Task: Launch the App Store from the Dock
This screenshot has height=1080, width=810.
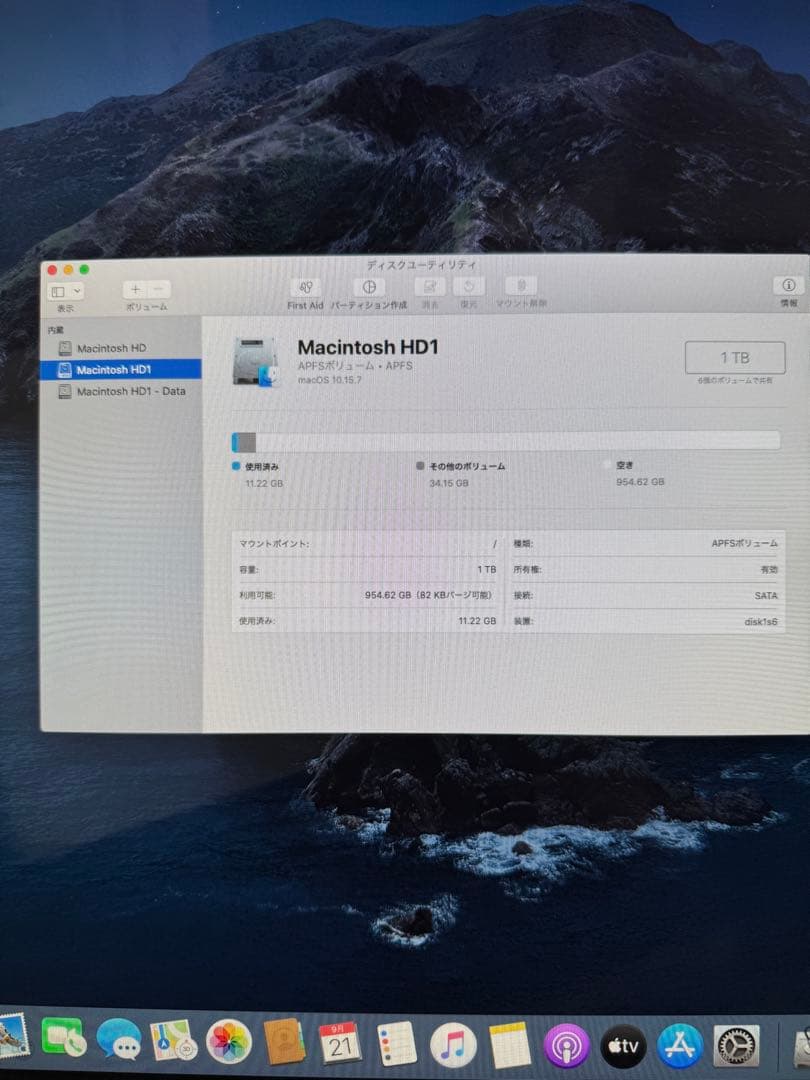Action: (x=679, y=1045)
